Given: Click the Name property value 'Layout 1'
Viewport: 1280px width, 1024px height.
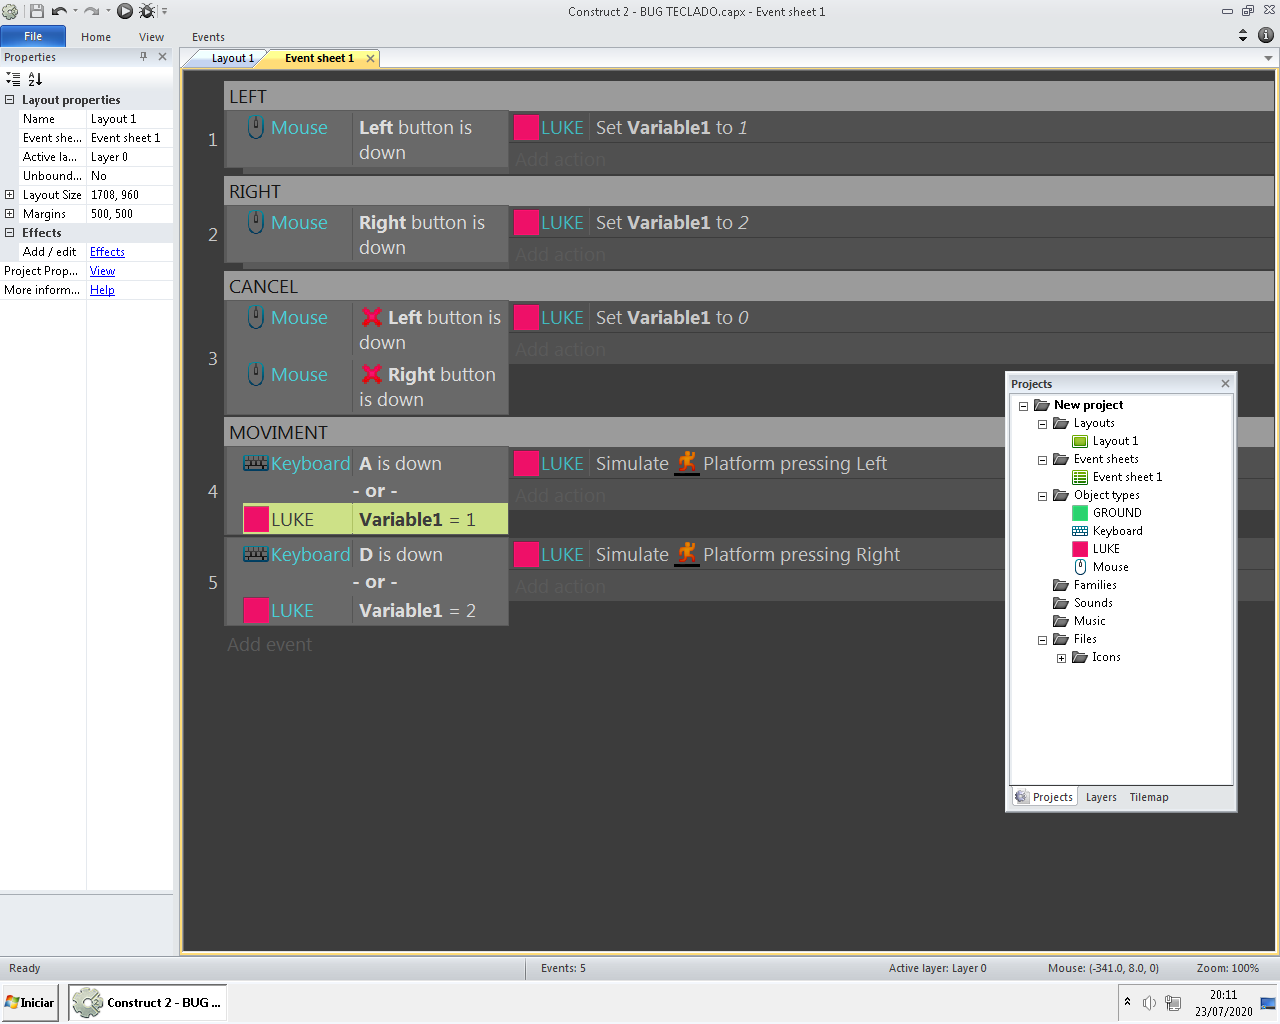Looking at the screenshot, I should (129, 119).
